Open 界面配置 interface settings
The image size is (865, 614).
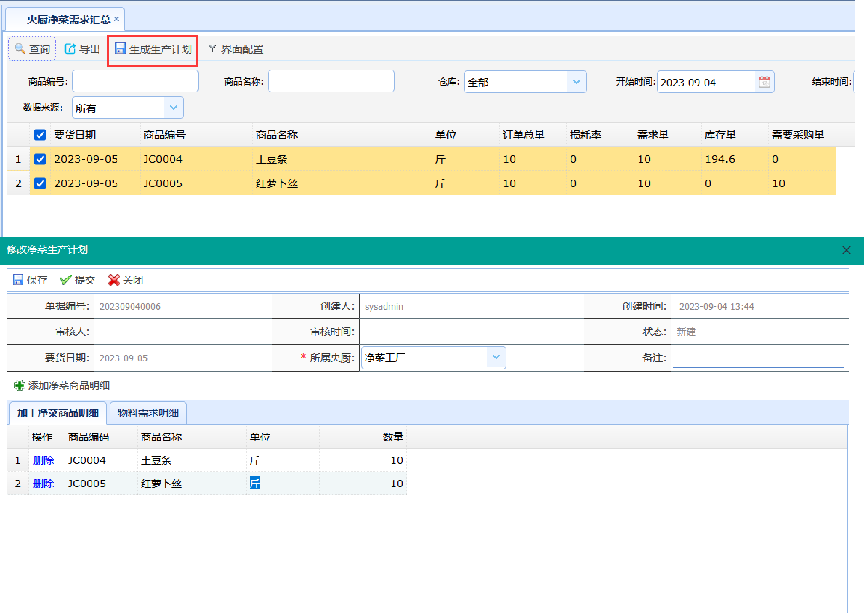(236, 49)
